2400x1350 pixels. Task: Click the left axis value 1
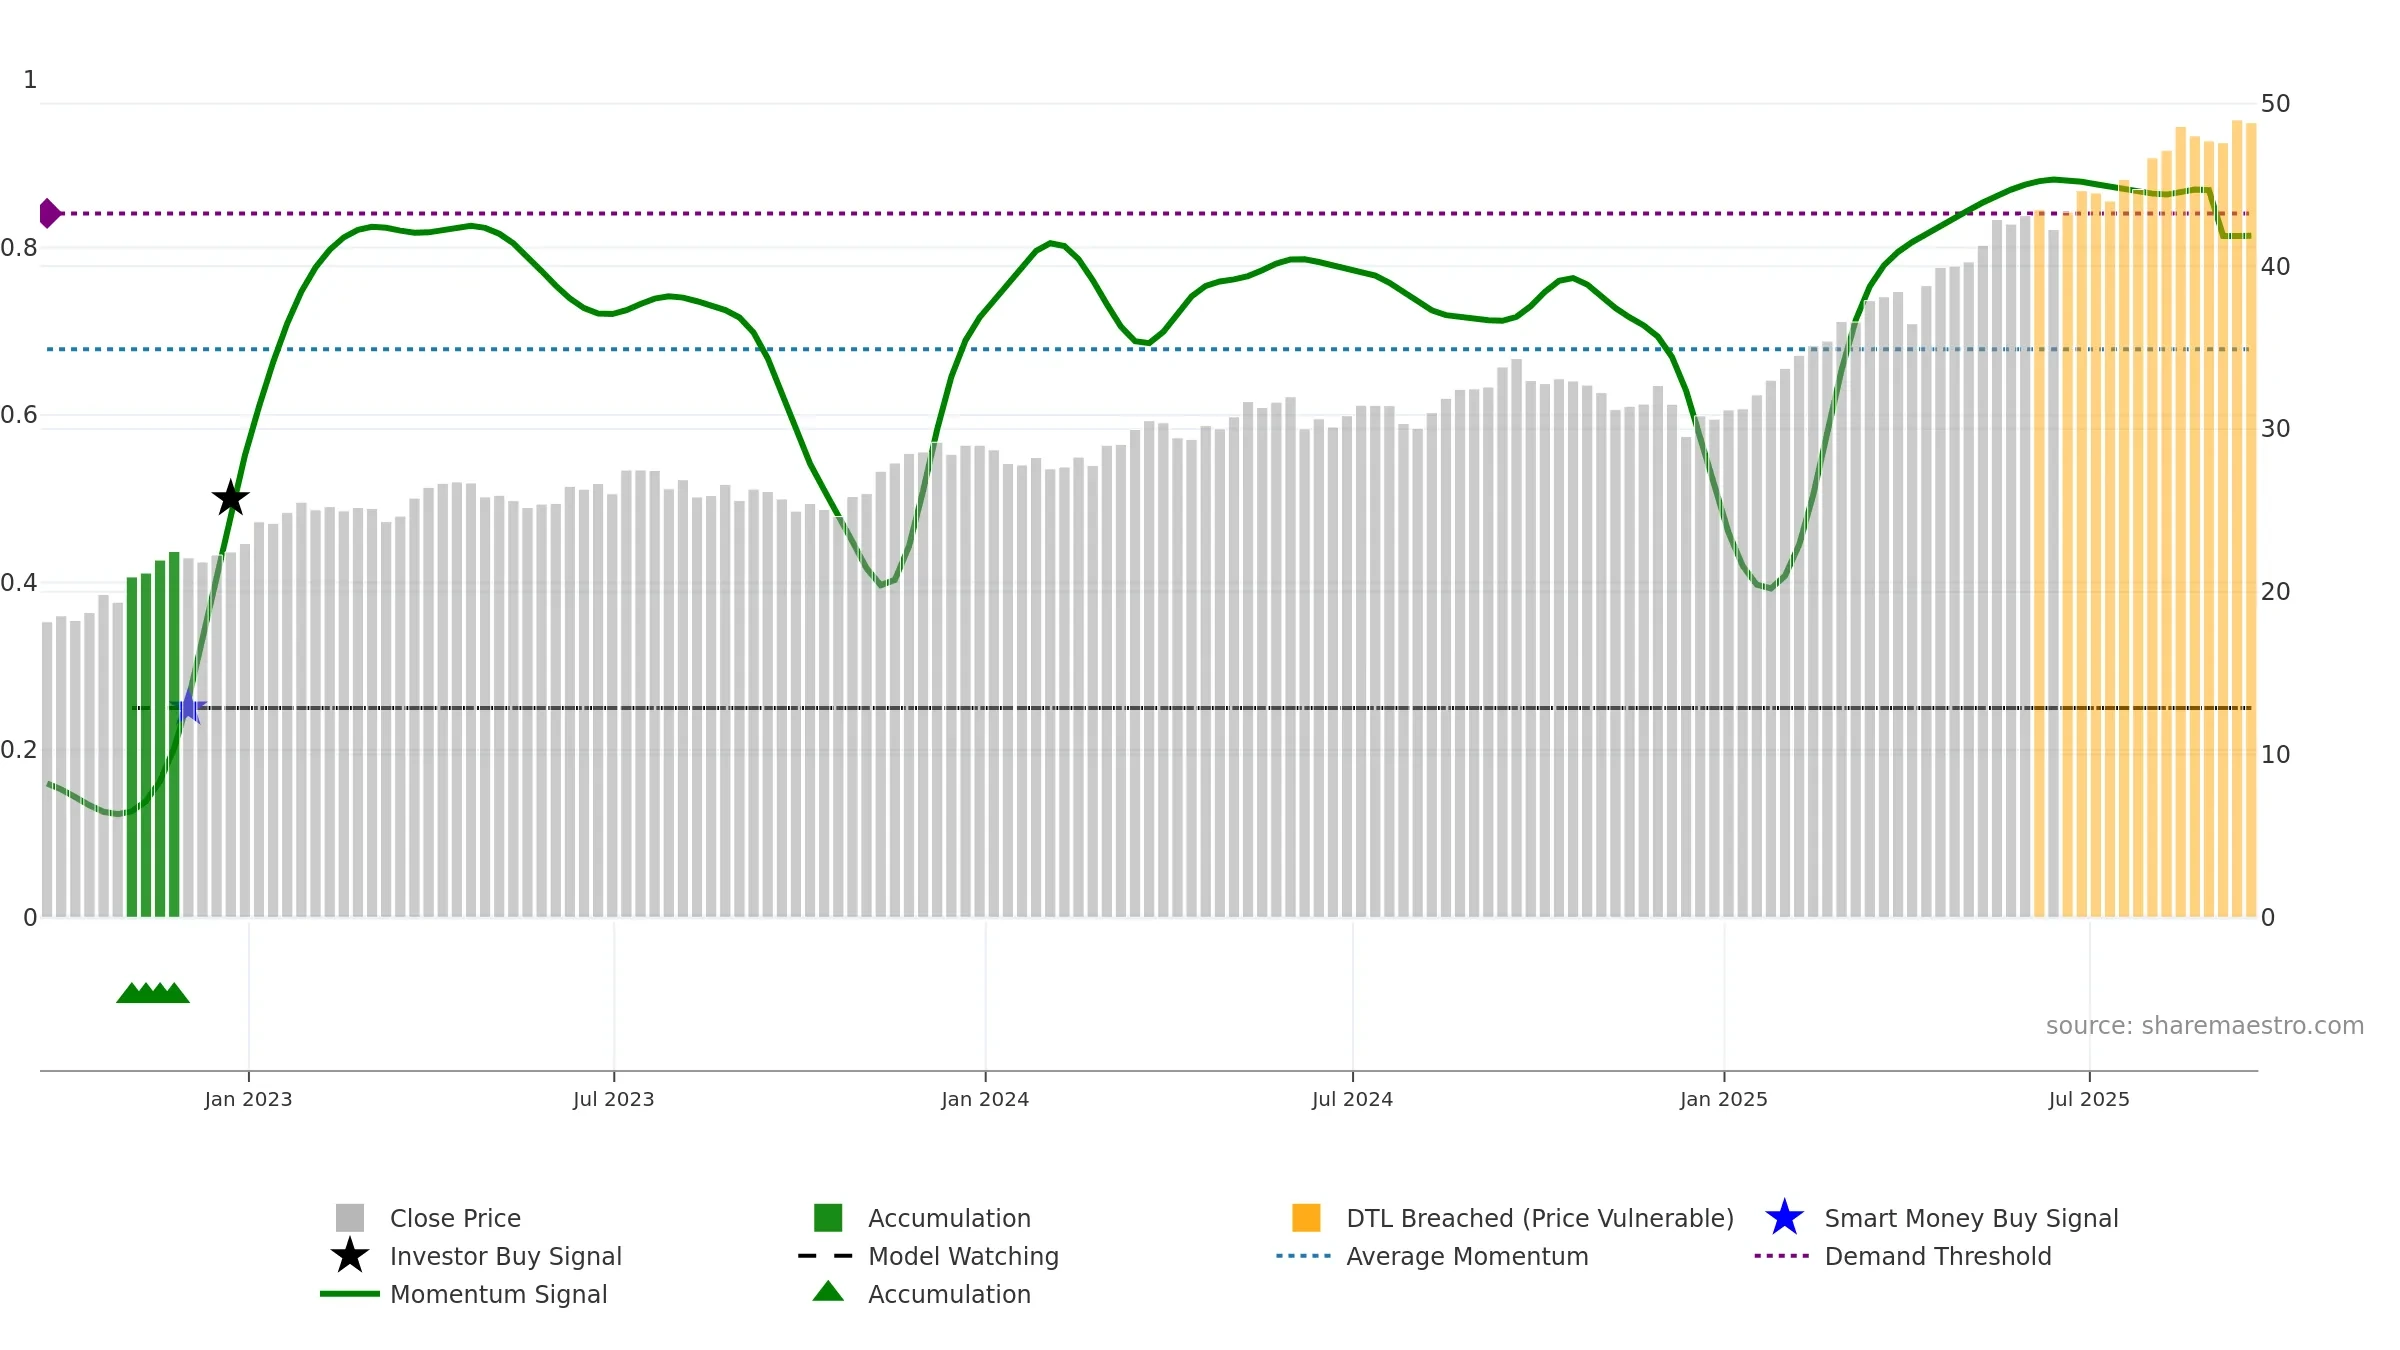tap(30, 80)
